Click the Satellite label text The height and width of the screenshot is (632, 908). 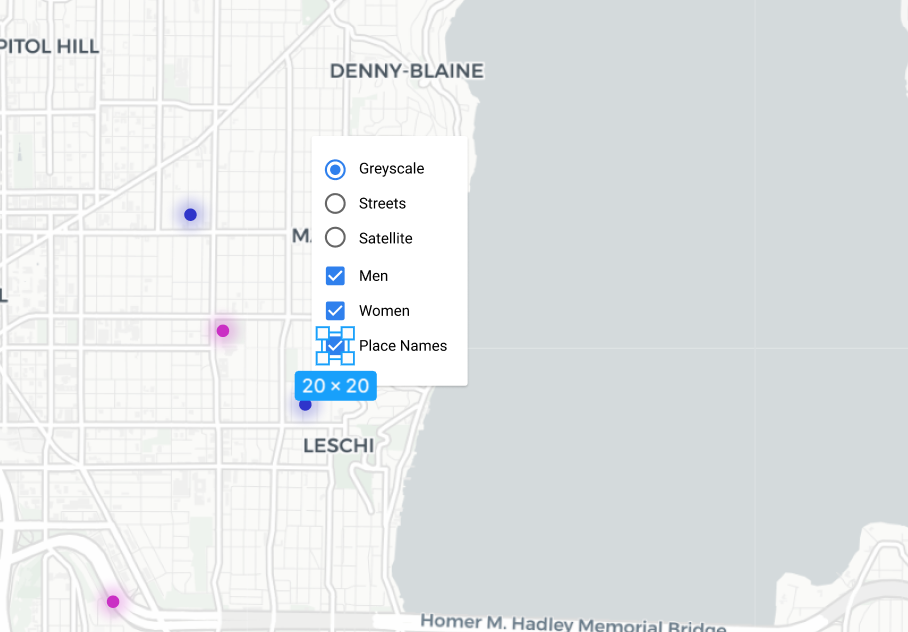(x=385, y=238)
